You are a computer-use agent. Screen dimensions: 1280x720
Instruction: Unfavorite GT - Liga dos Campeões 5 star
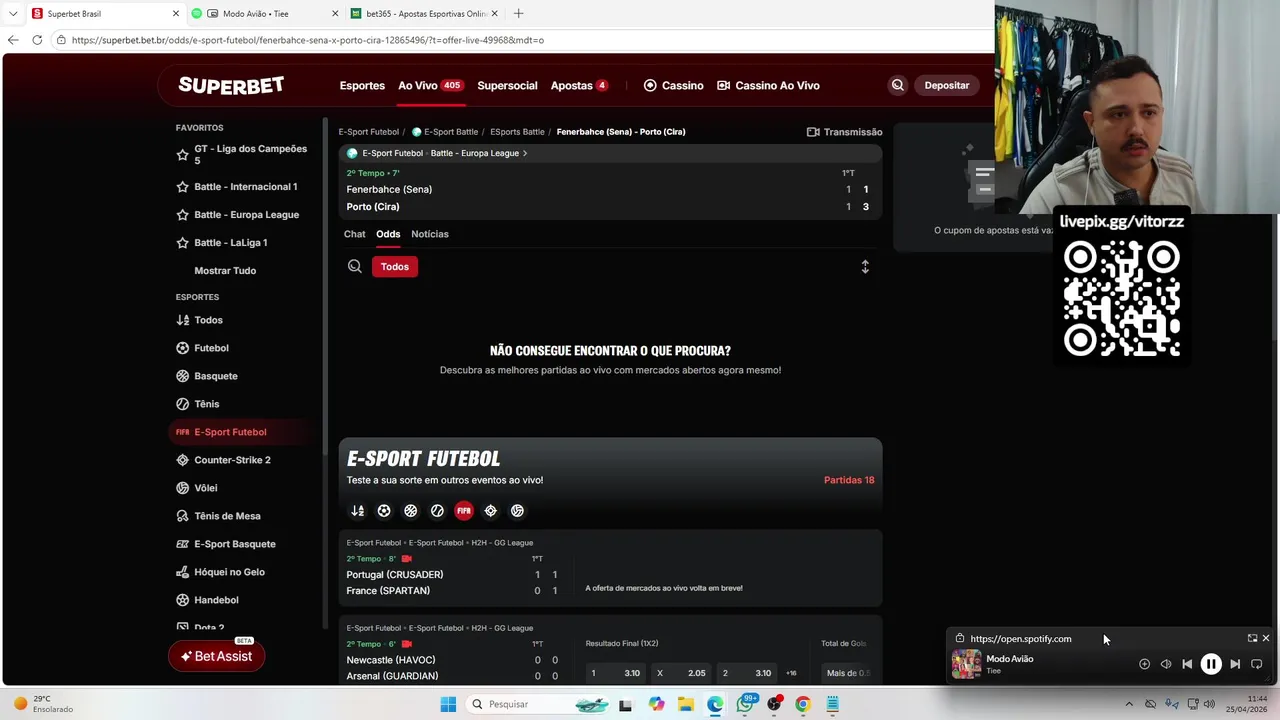[x=182, y=155]
